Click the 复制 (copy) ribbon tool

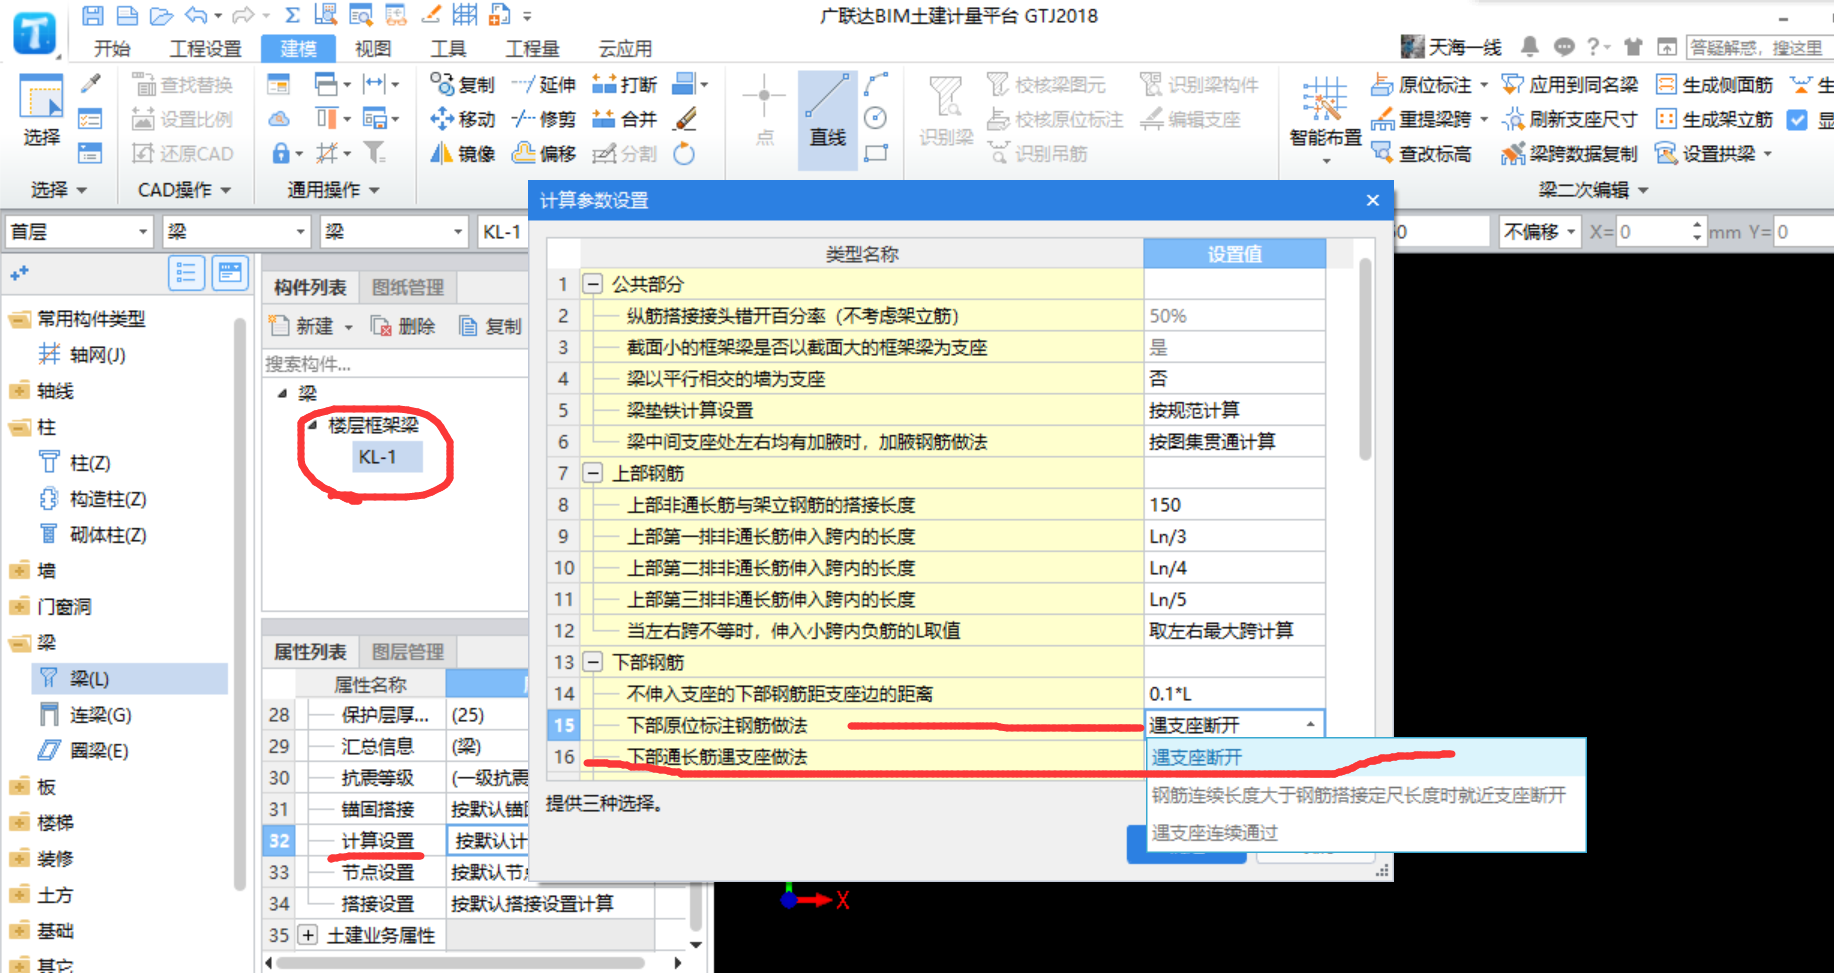point(462,85)
